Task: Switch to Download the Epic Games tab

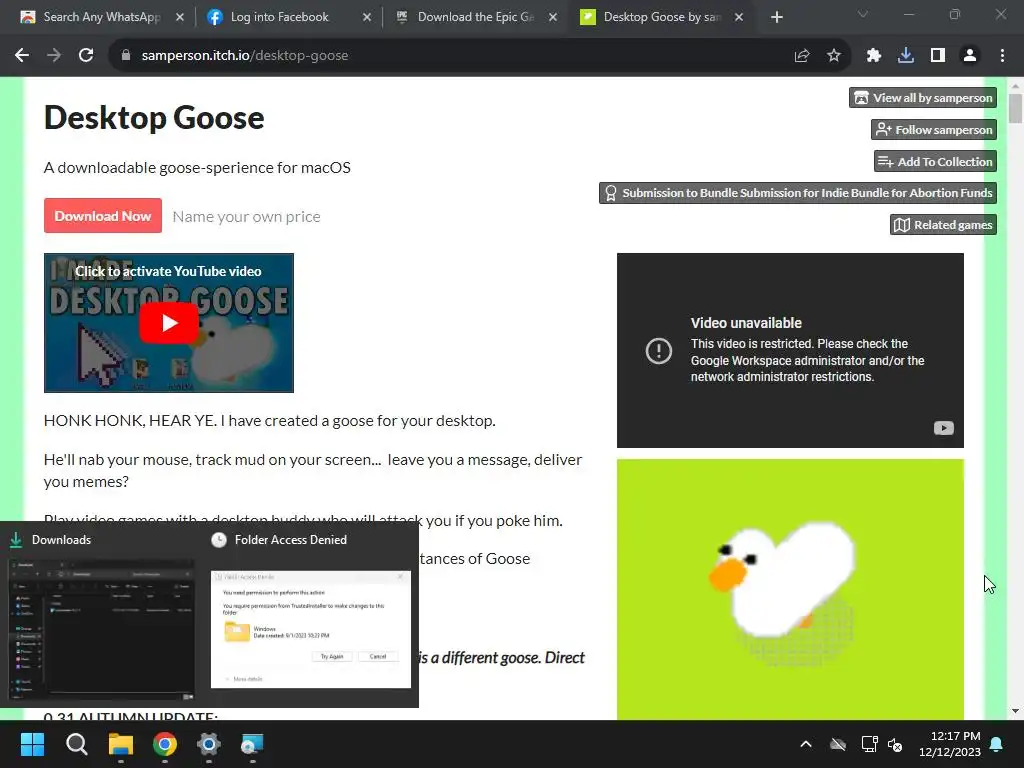Action: tap(475, 17)
